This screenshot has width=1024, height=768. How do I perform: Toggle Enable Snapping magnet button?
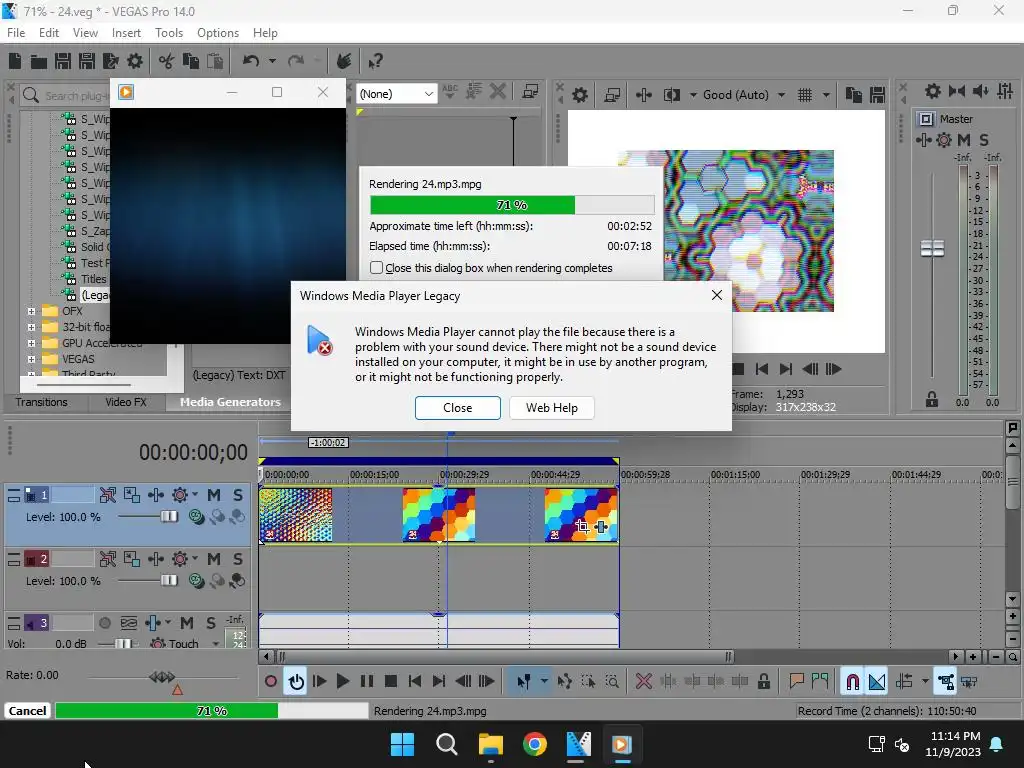pos(852,682)
